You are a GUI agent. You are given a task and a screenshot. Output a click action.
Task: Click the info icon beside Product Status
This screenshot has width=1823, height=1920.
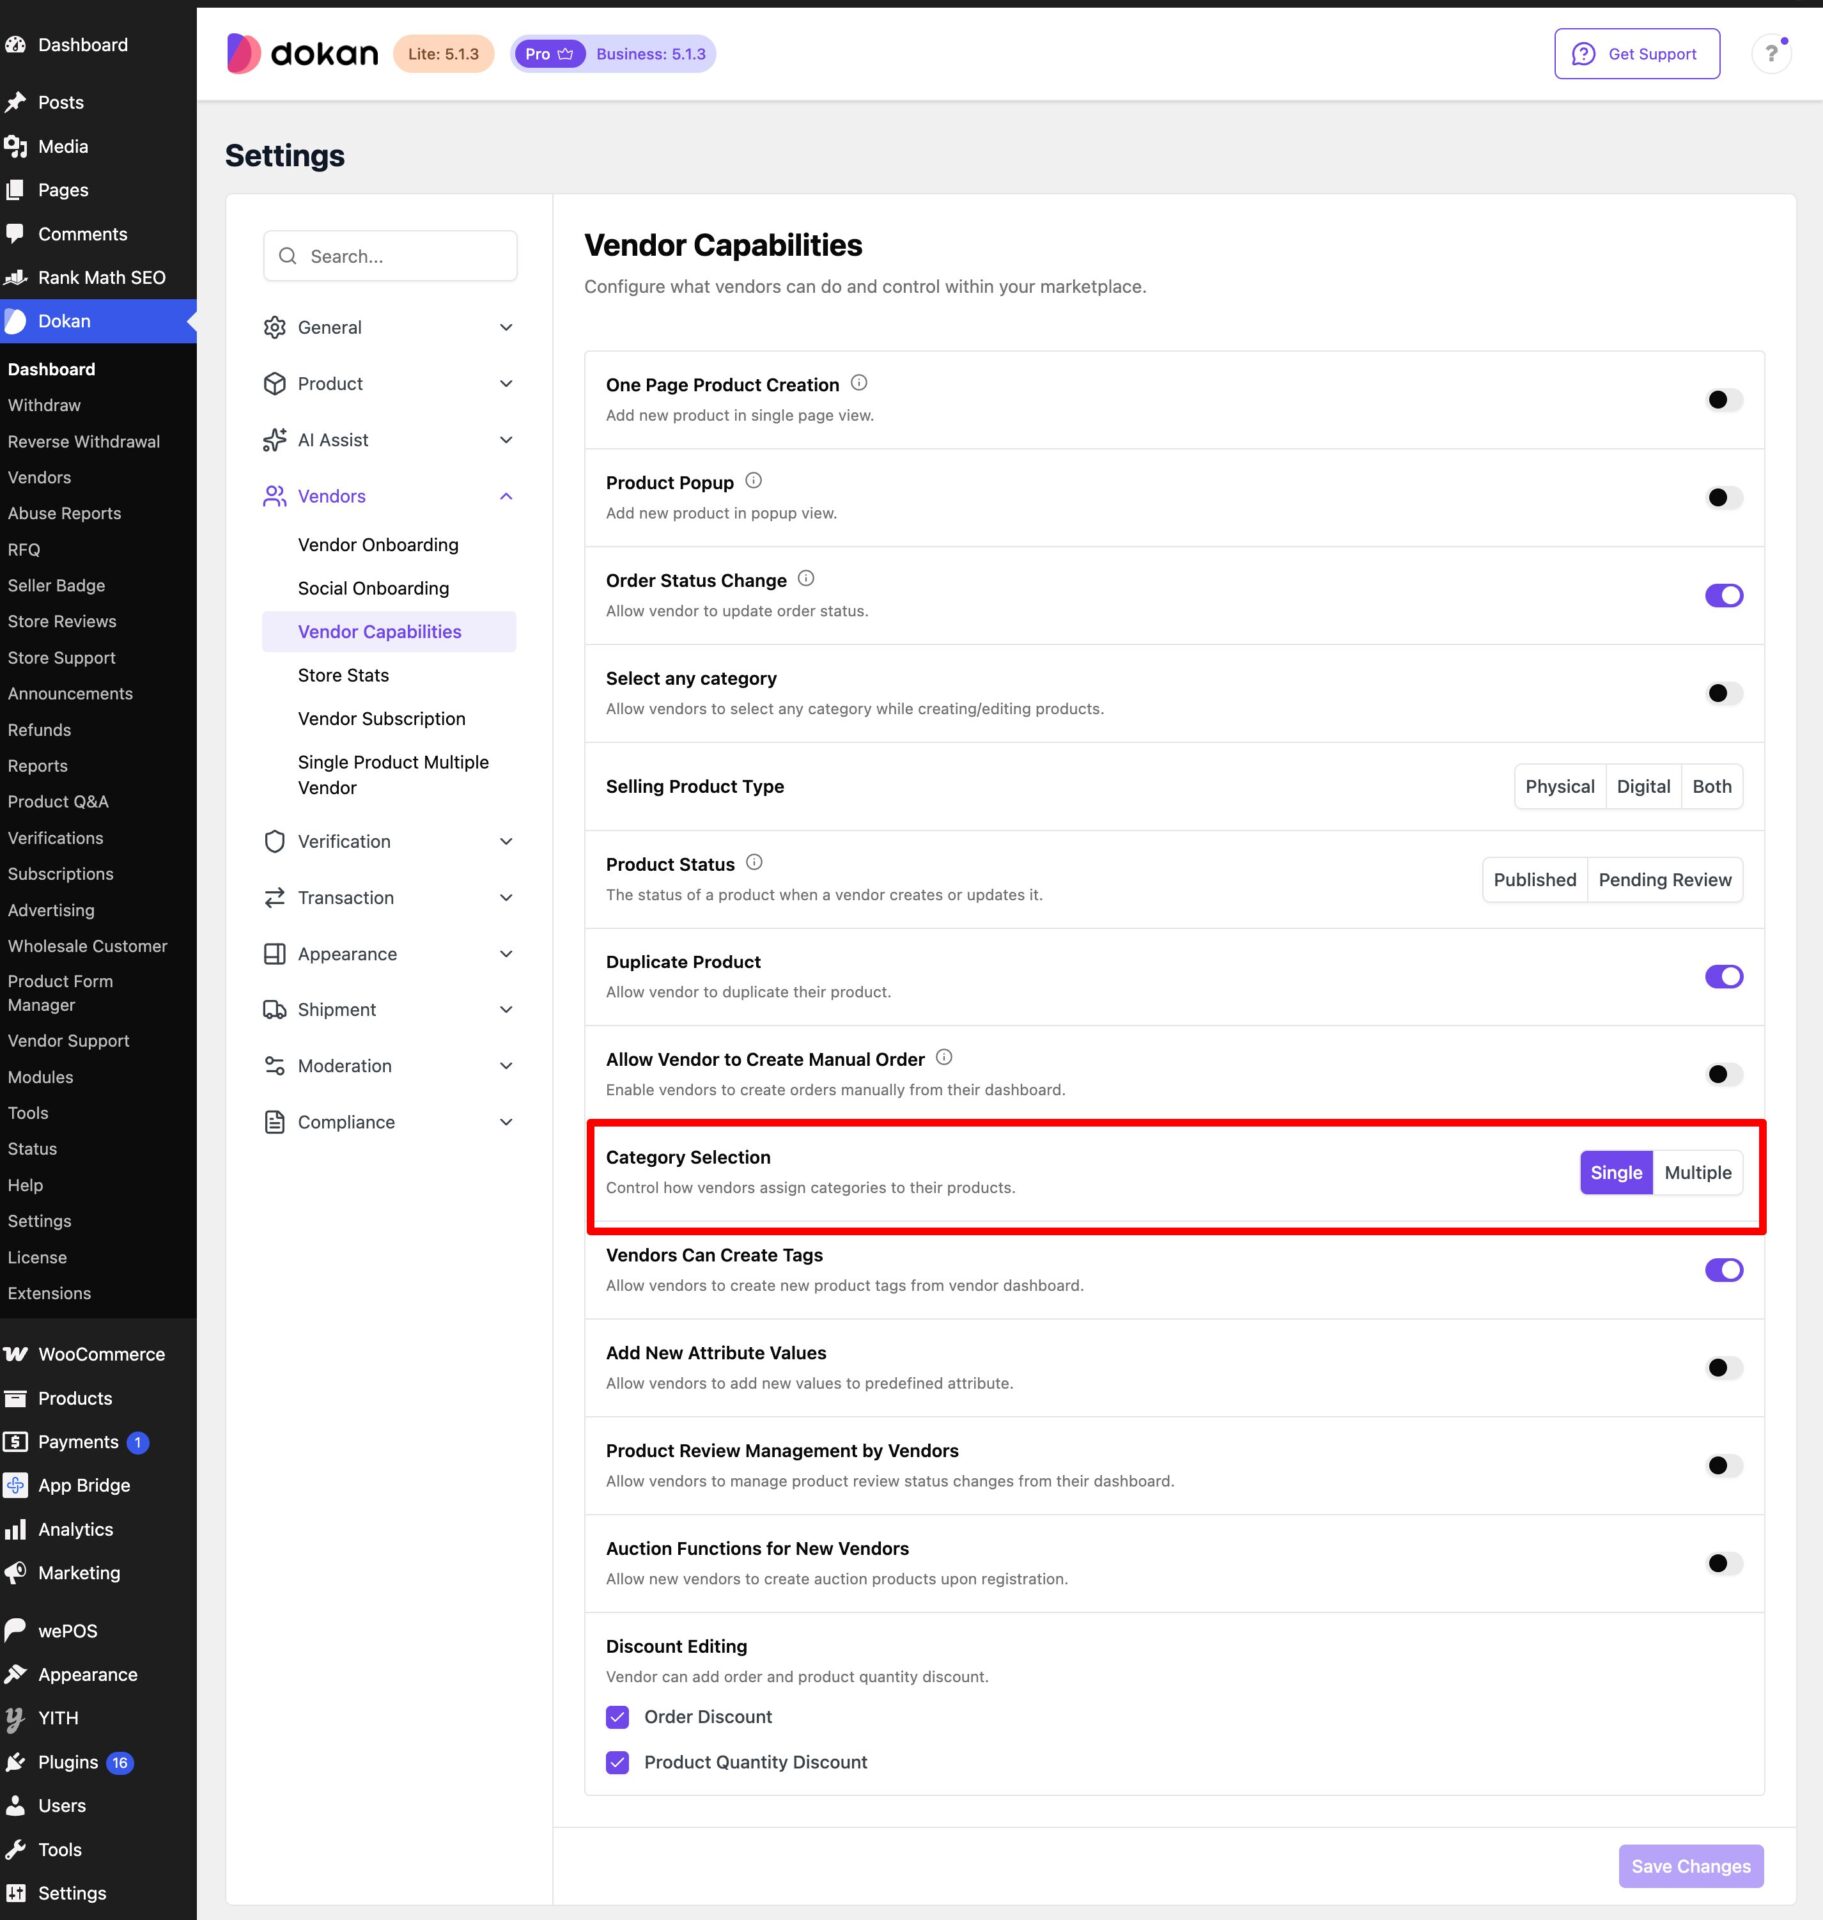point(755,862)
